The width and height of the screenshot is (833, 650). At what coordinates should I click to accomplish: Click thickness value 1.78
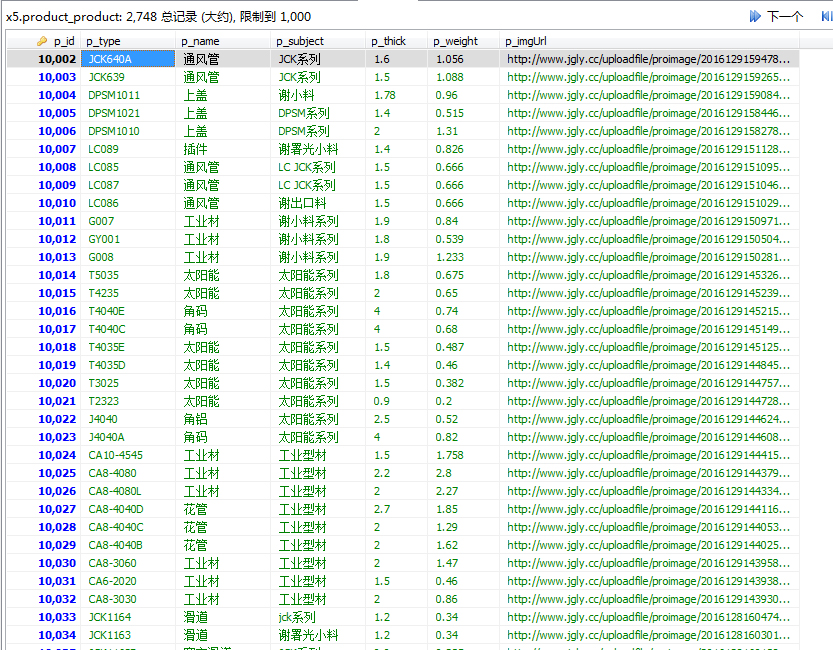[x=396, y=95]
